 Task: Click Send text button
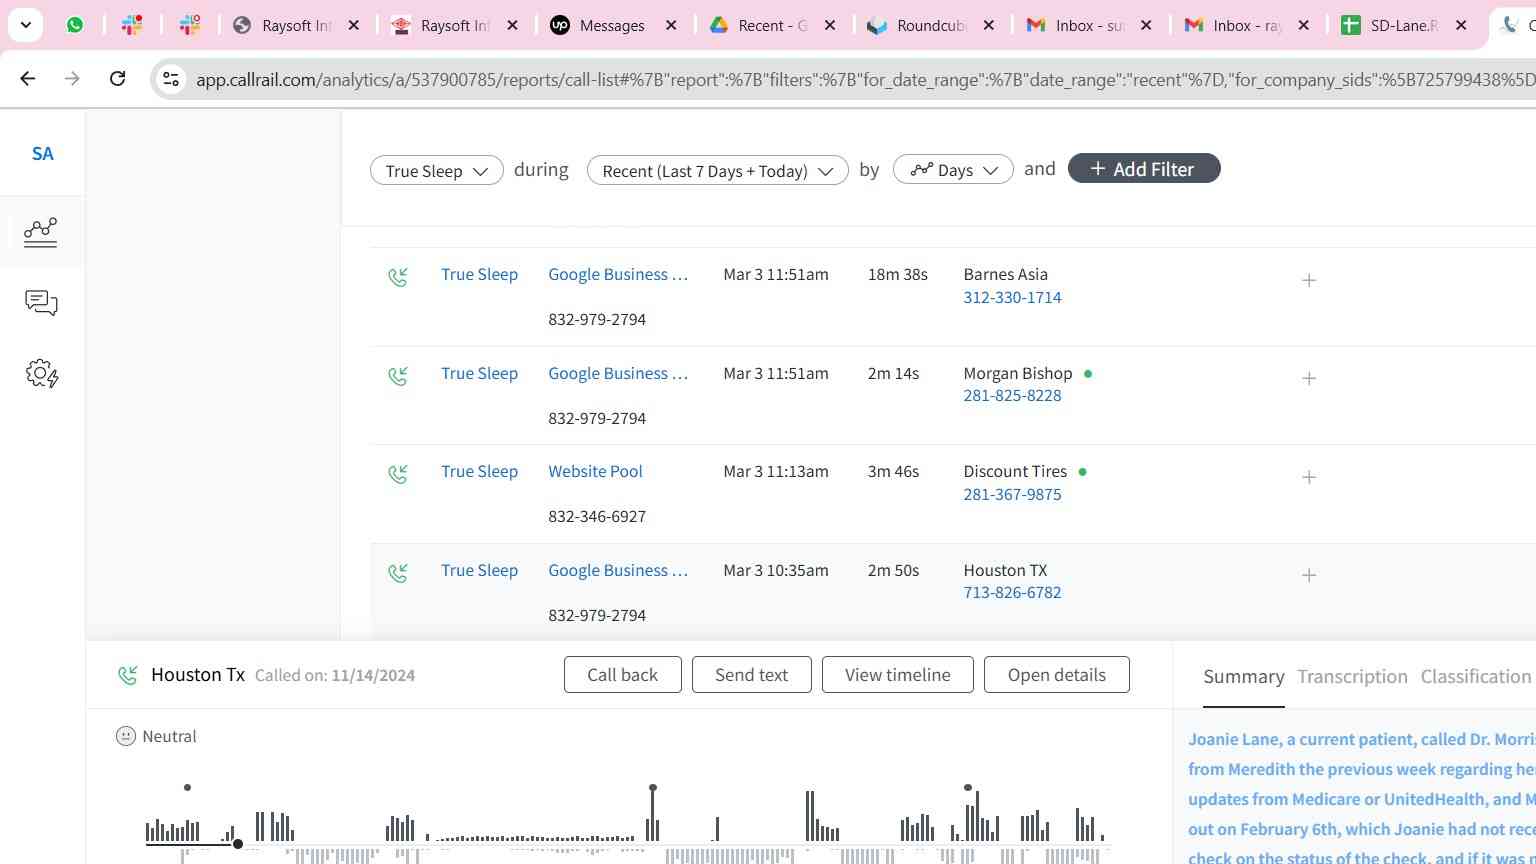click(x=751, y=675)
